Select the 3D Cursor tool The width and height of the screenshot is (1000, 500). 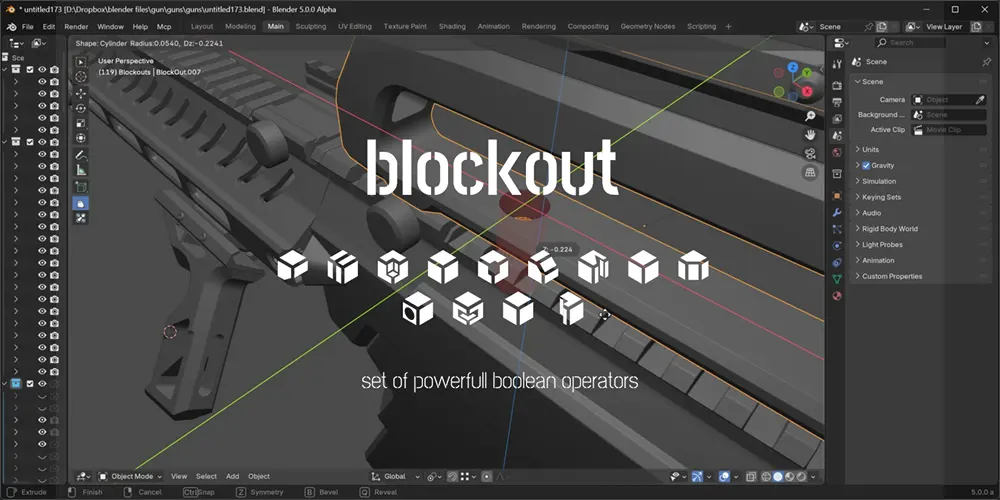(x=81, y=77)
